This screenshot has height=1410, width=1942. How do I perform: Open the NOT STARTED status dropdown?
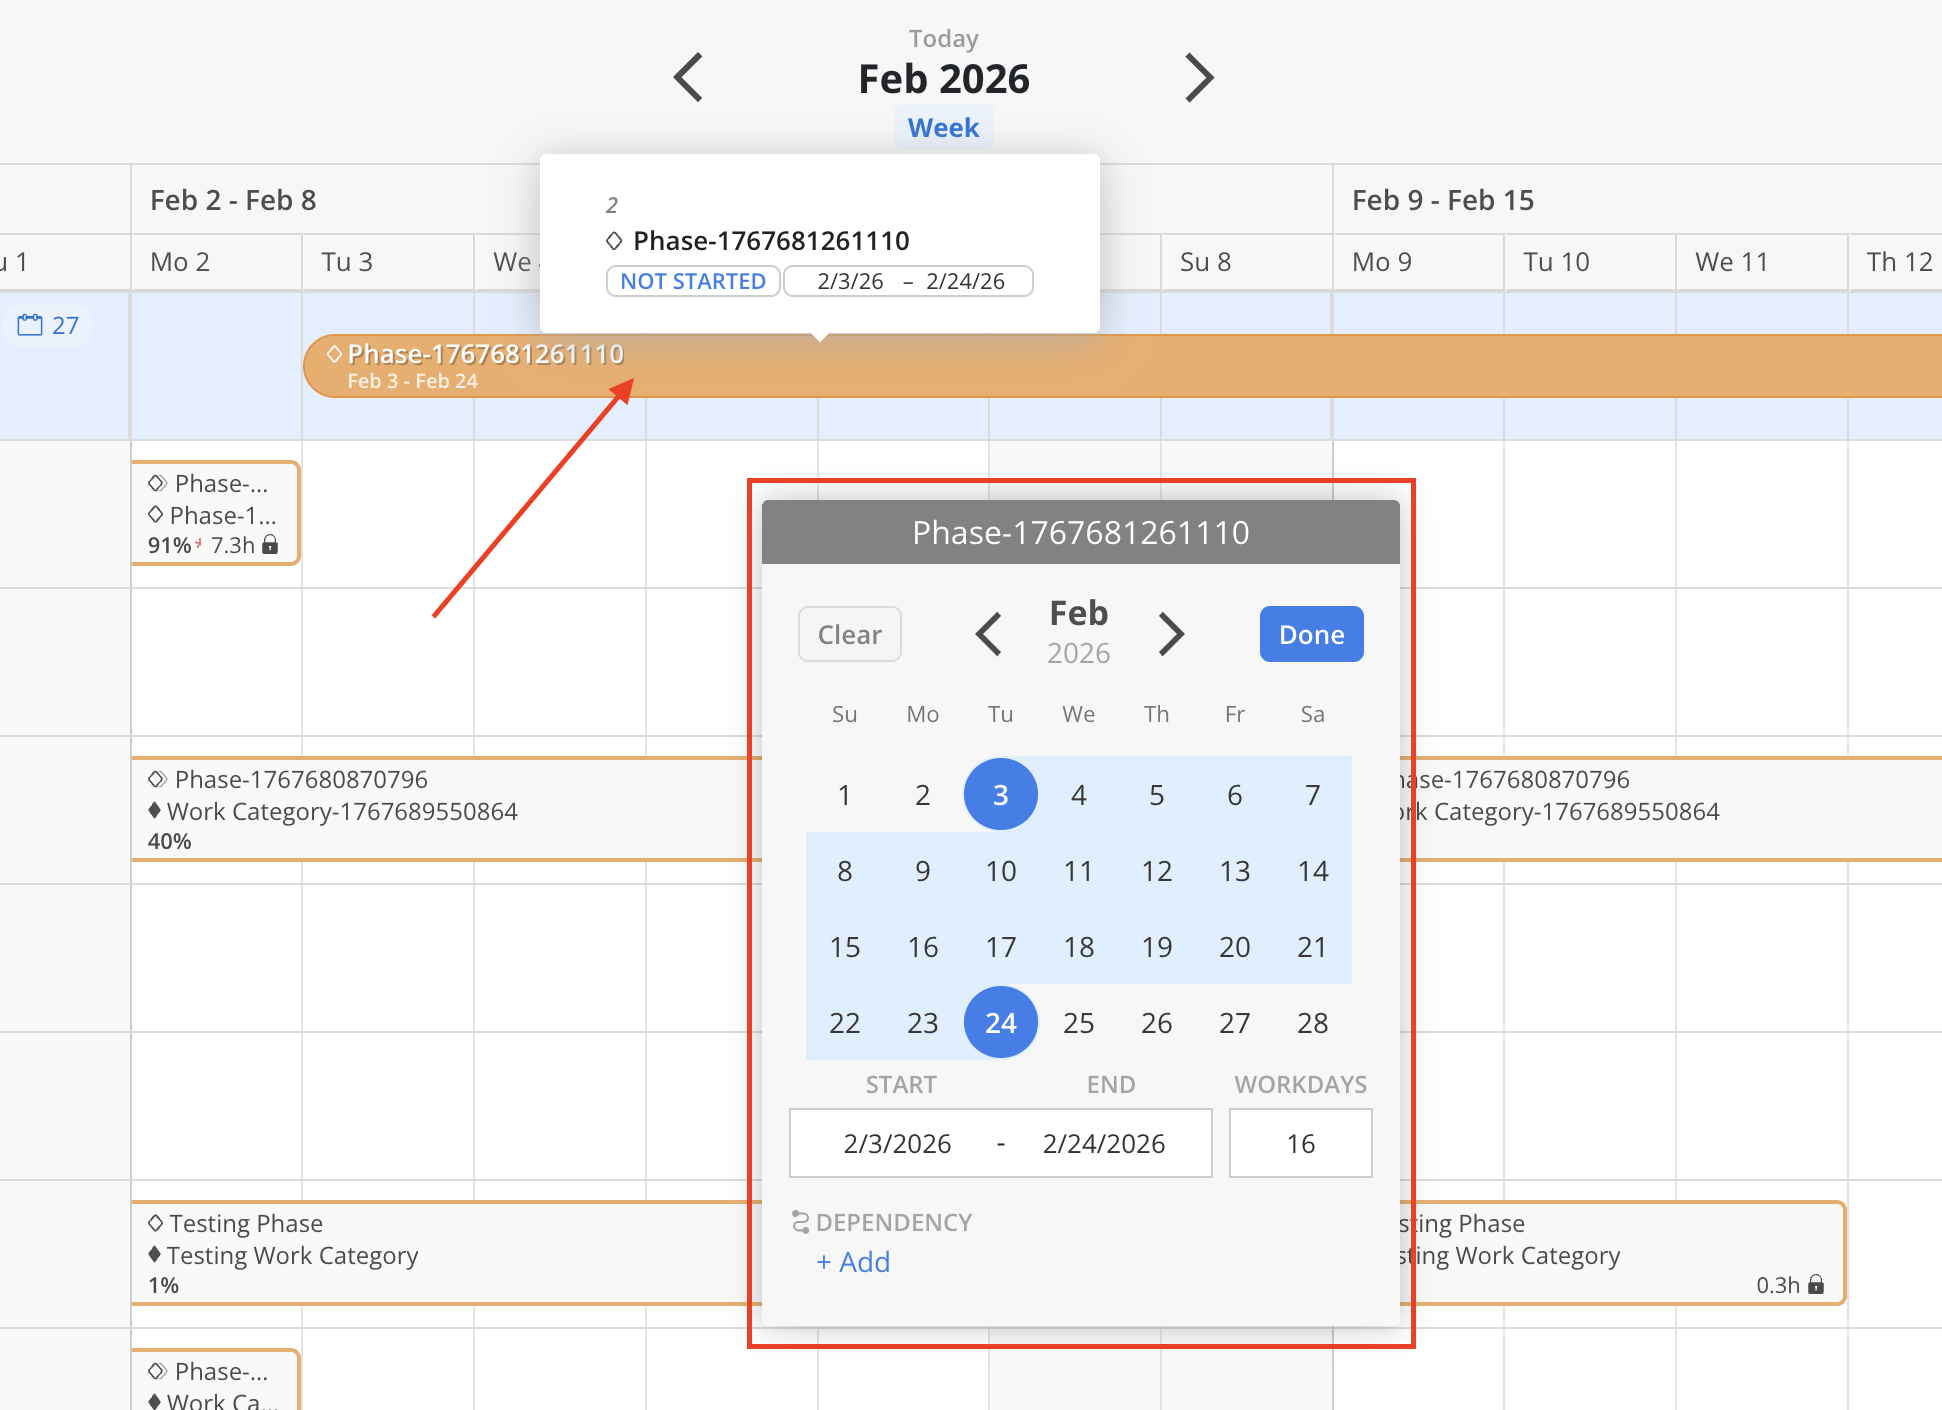[692, 282]
